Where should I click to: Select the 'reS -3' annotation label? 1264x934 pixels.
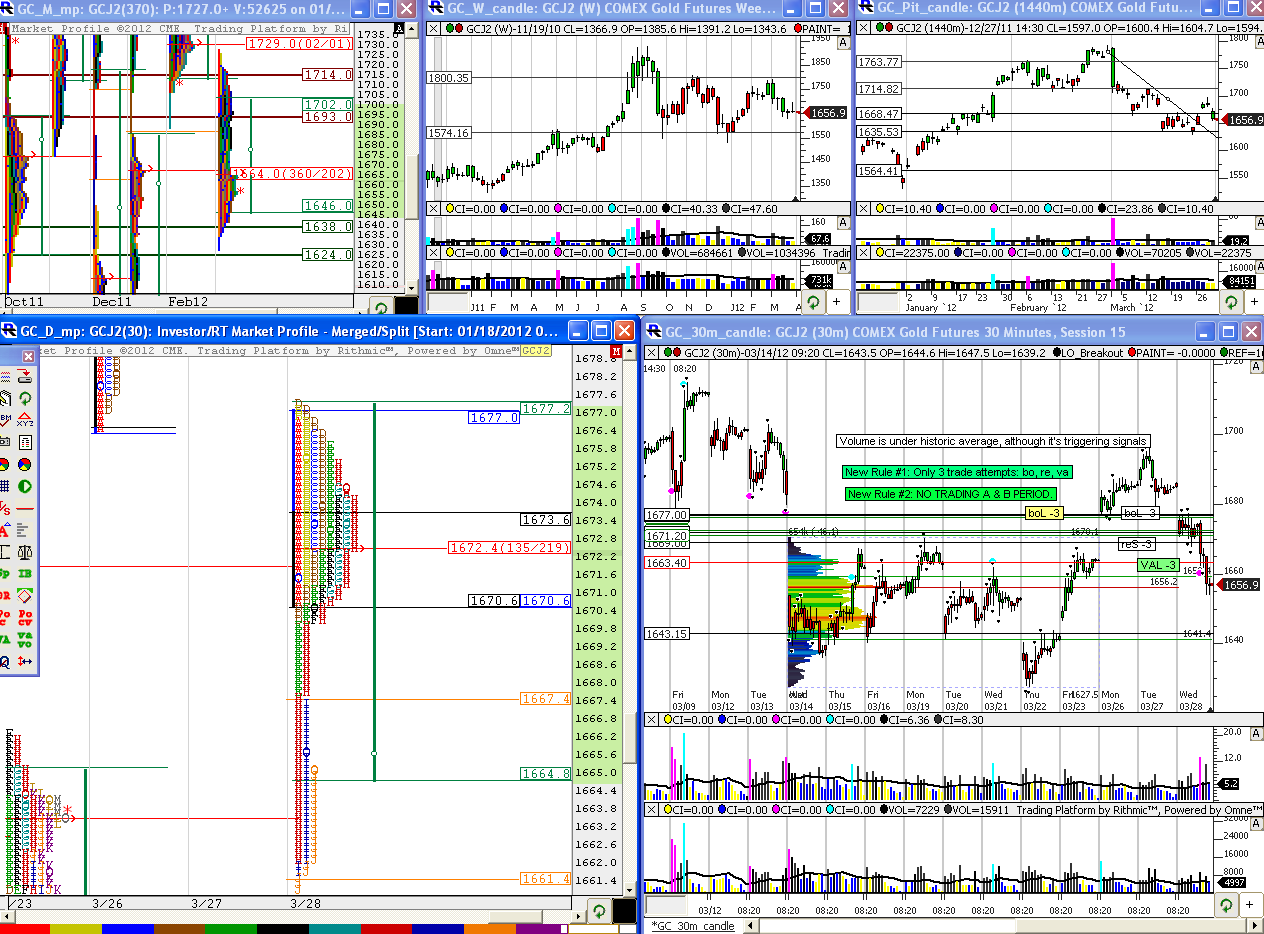pyautogui.click(x=1137, y=543)
